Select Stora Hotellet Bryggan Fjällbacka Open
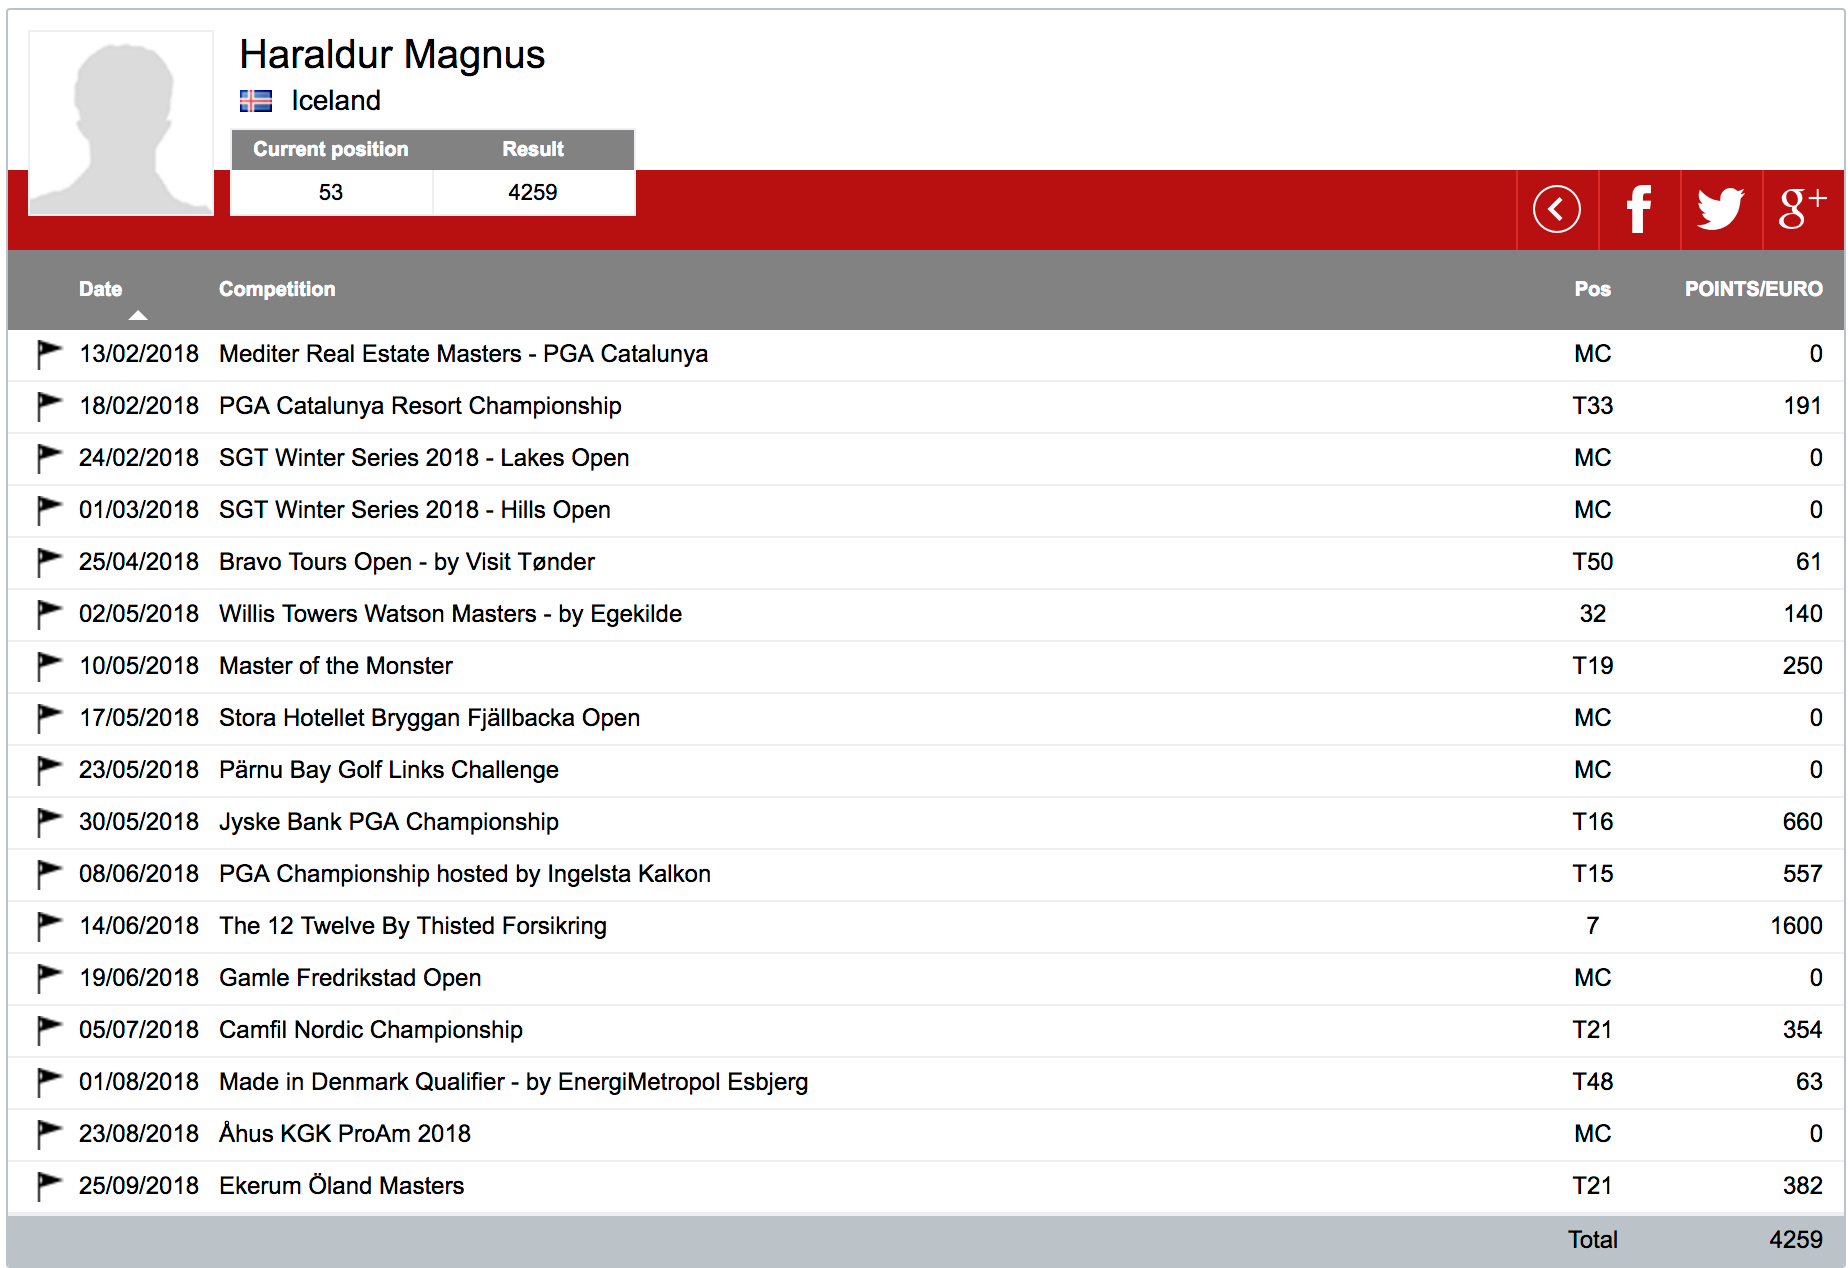 tap(429, 718)
